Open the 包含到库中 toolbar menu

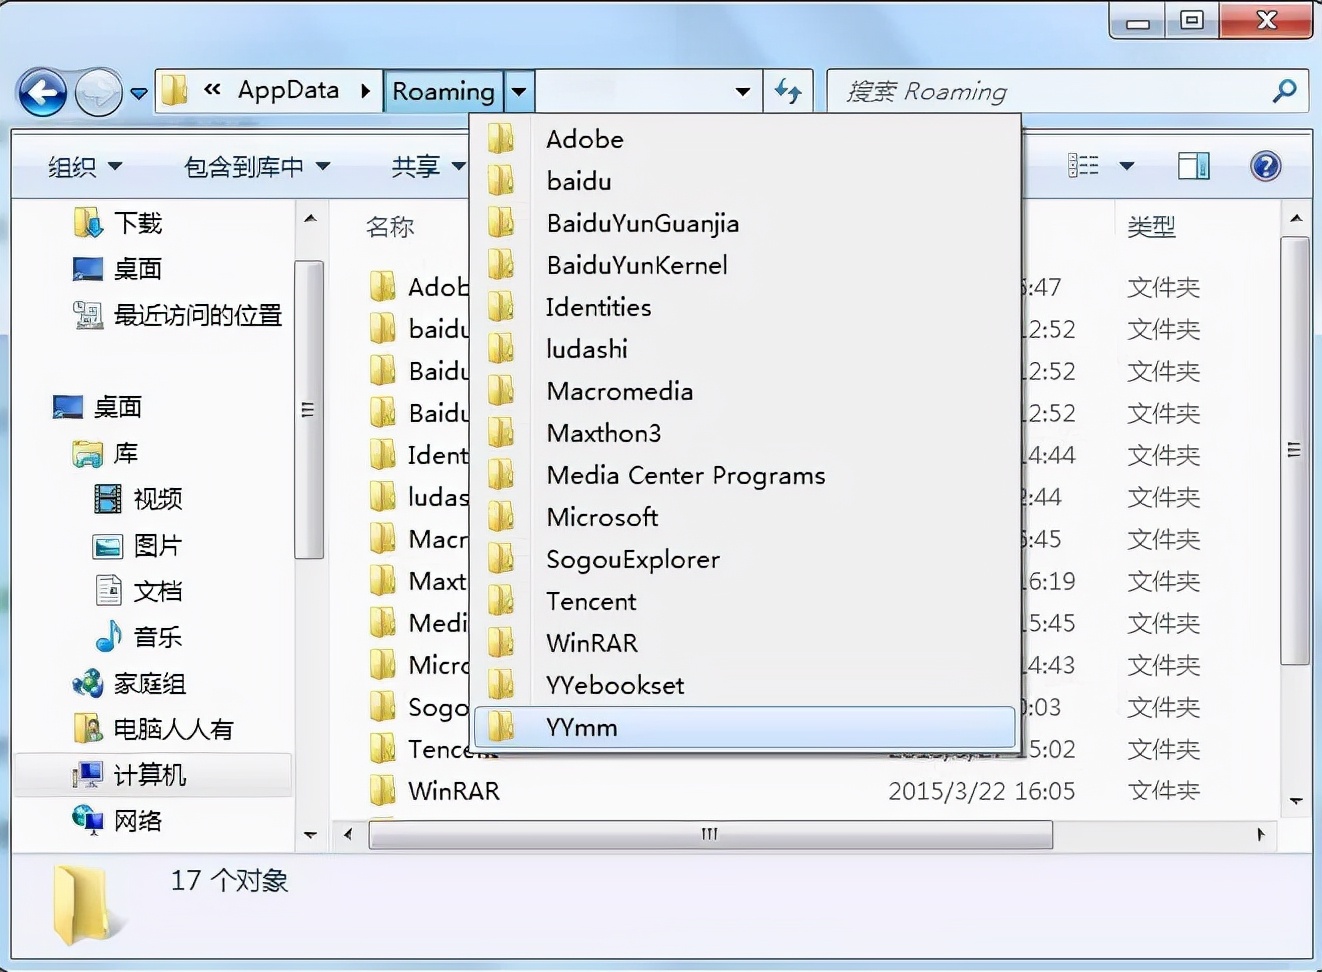click(x=257, y=166)
